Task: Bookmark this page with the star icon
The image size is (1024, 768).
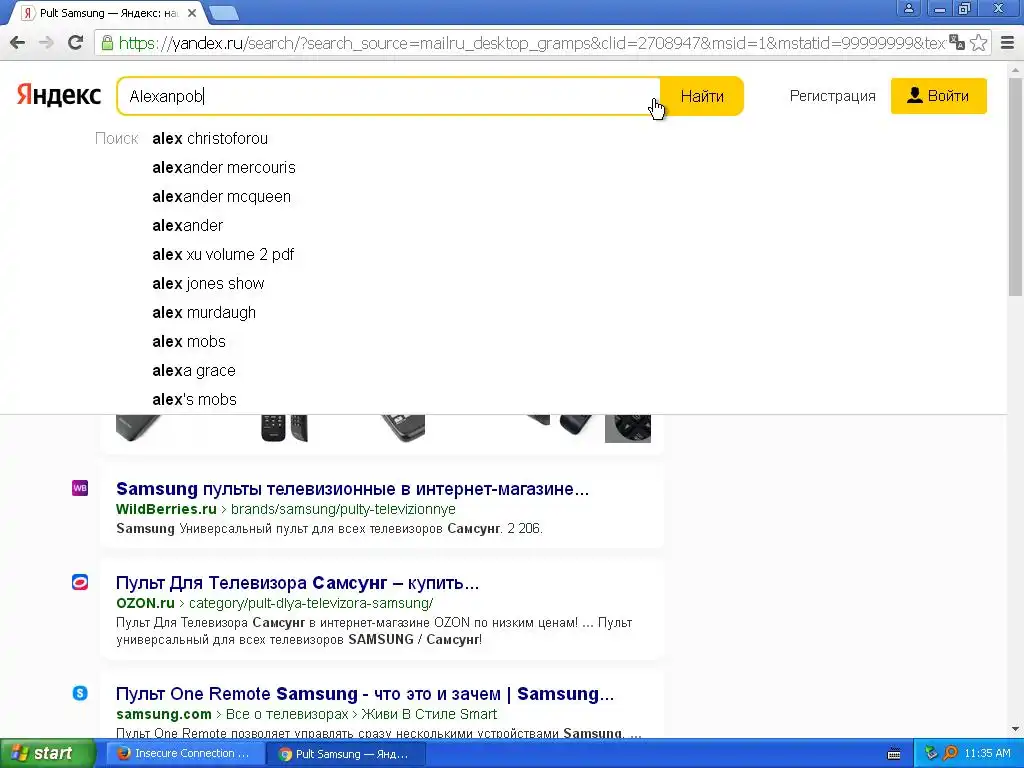Action: (978, 43)
